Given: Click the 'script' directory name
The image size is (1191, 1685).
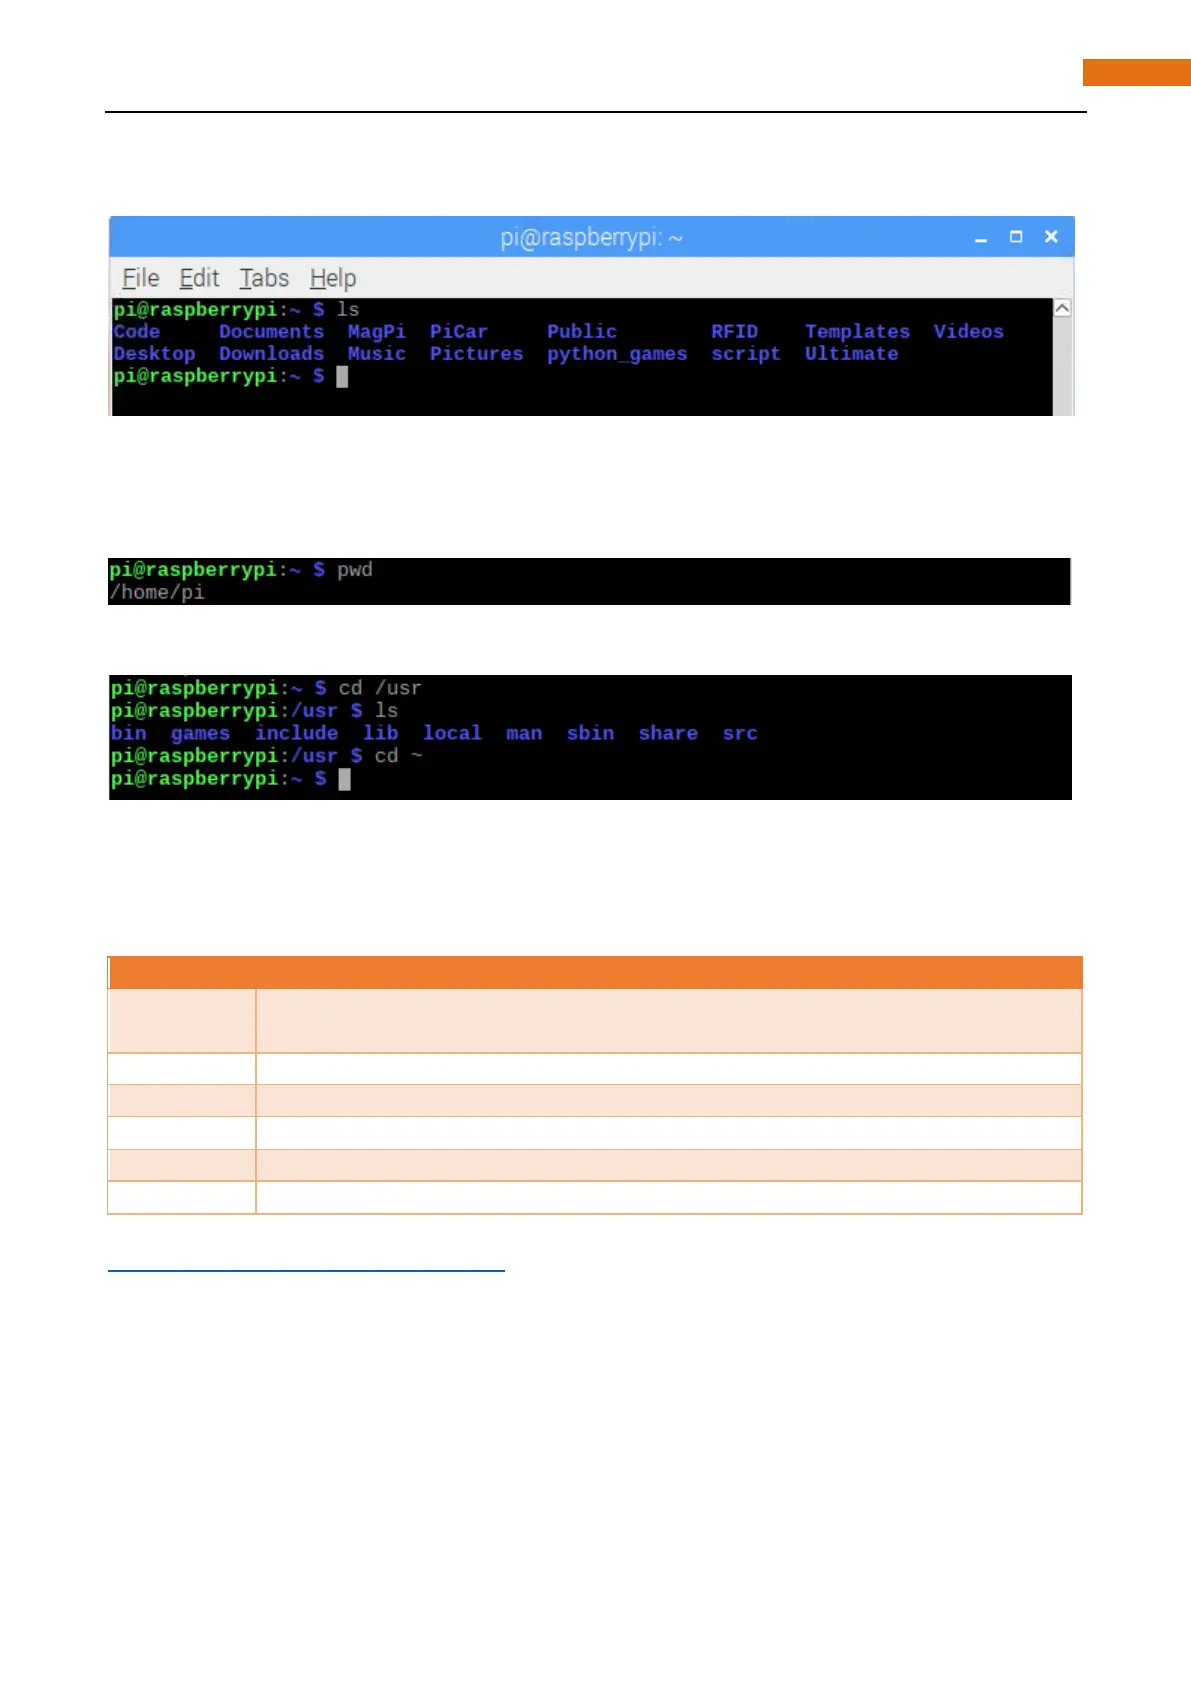Looking at the screenshot, I should (x=746, y=354).
